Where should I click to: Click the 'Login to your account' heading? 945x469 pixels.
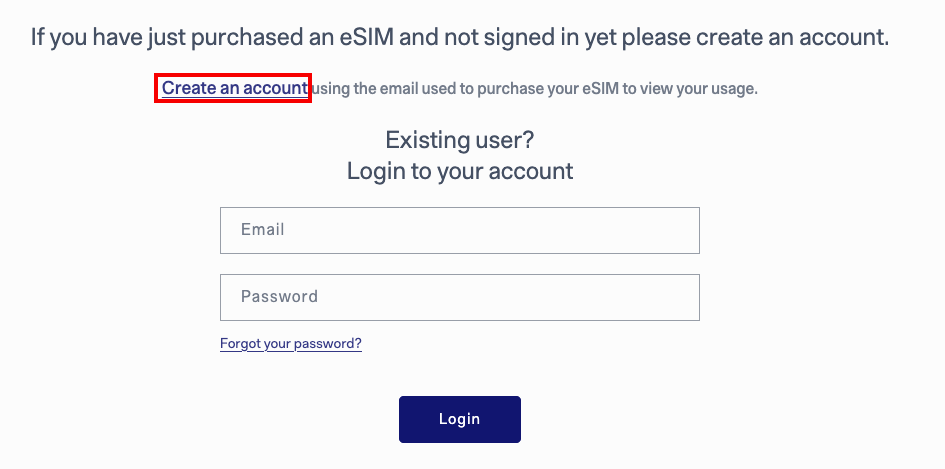pos(459,171)
